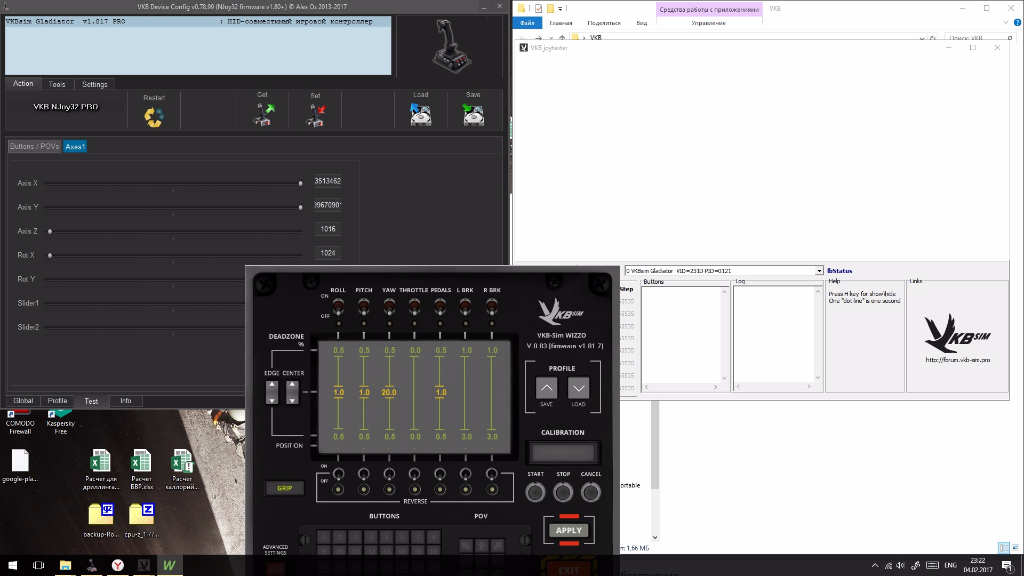Viewport: 1024px width, 576px height.
Task: Open the Settings tab
Action: click(x=95, y=84)
